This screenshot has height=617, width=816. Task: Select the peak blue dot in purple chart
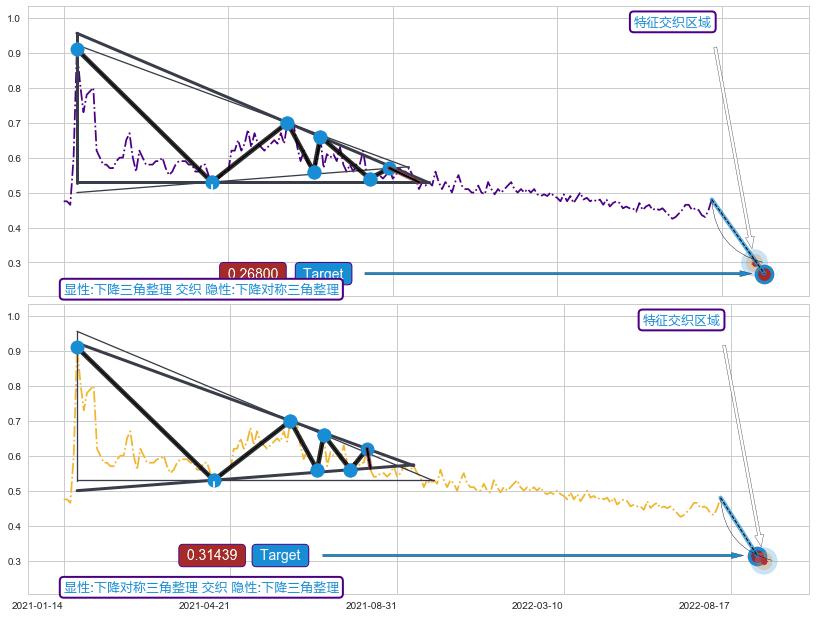(77, 49)
